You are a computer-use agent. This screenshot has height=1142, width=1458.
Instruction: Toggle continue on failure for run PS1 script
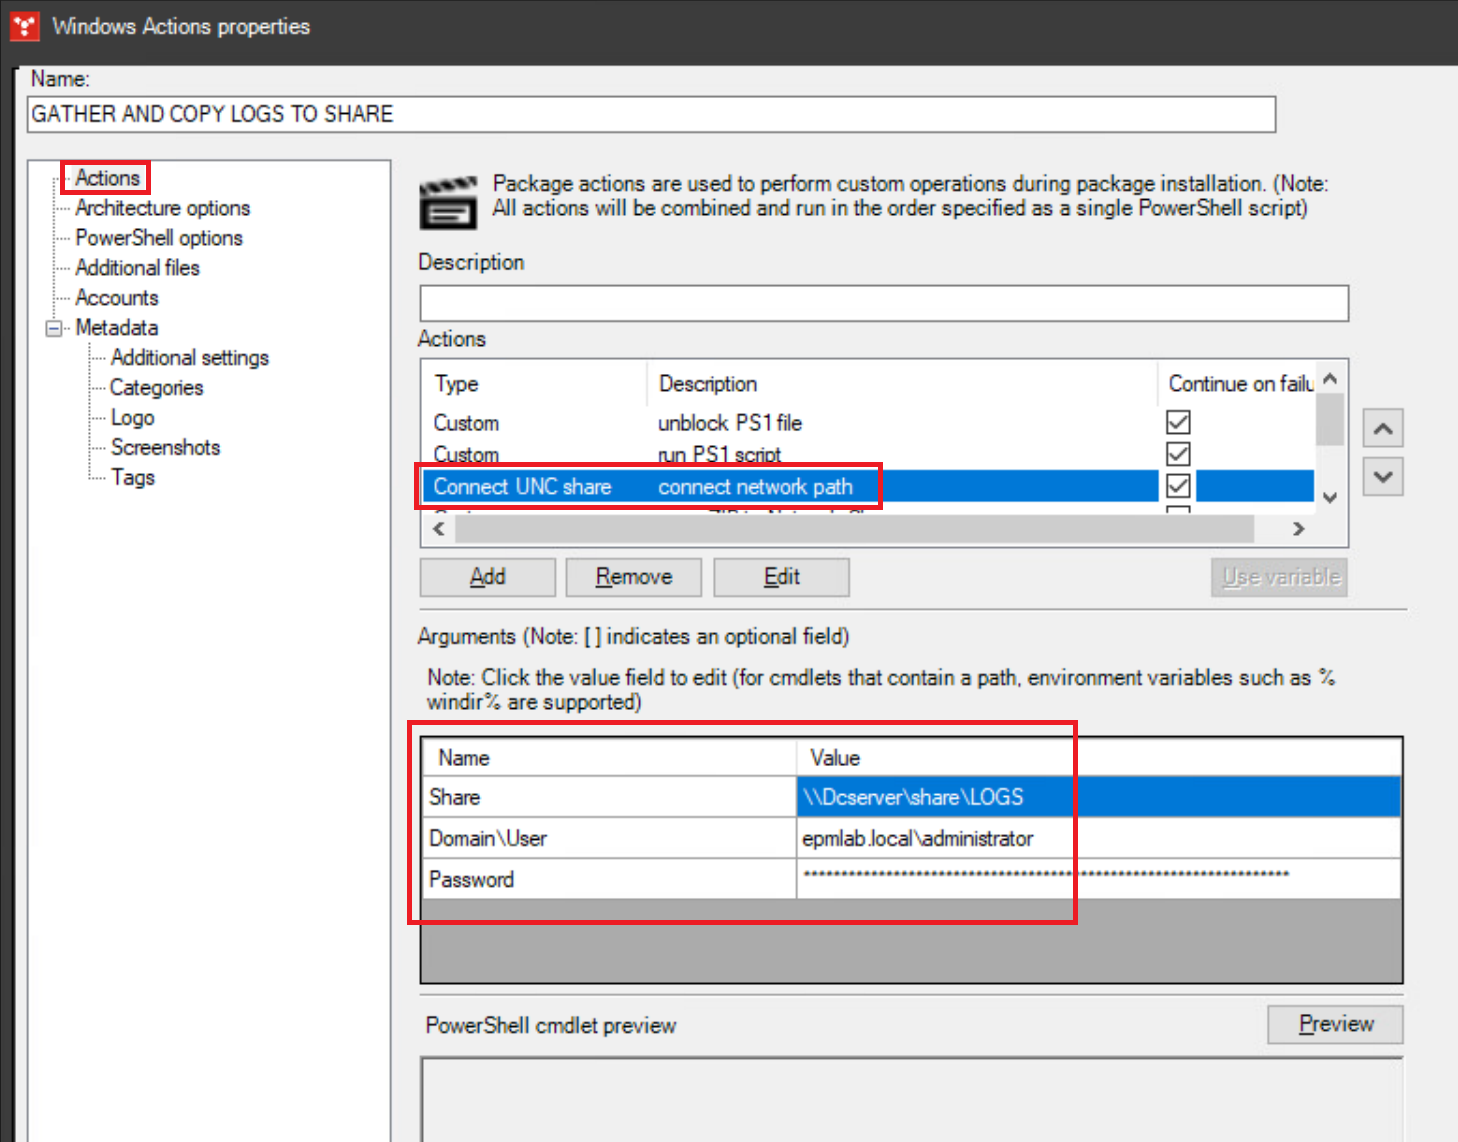[1178, 454]
